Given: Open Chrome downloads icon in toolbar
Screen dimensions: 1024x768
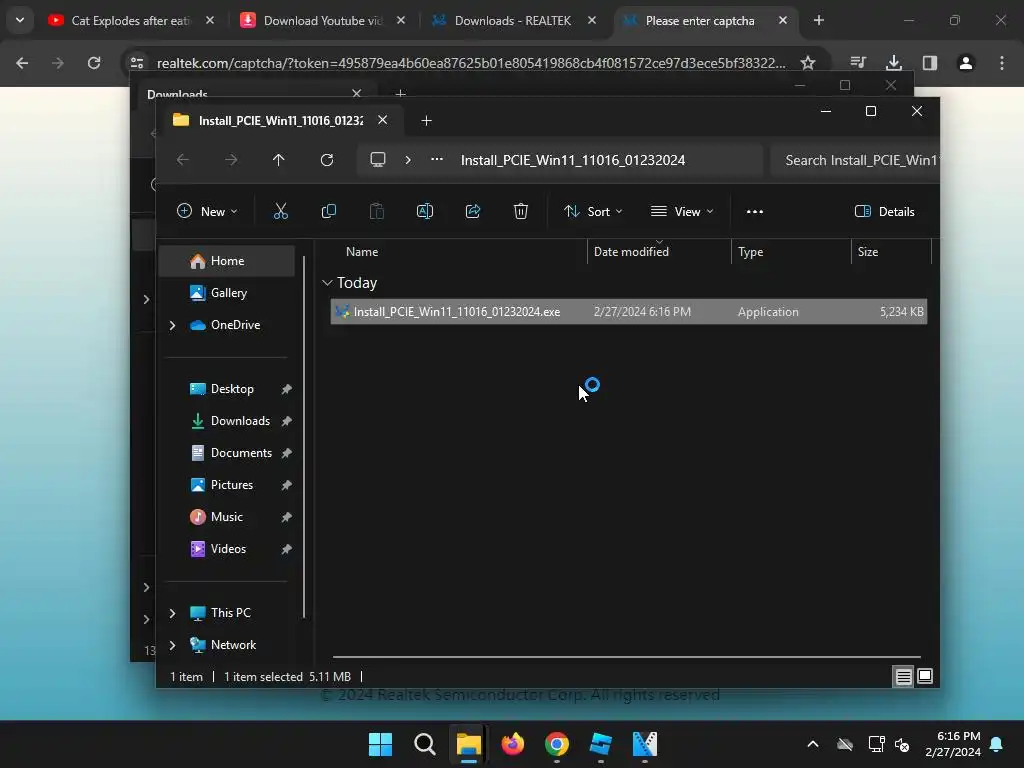Looking at the screenshot, I should (893, 63).
